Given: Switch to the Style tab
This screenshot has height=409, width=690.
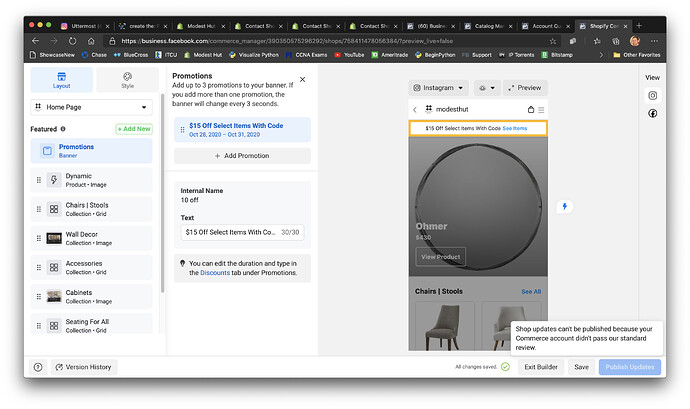Looking at the screenshot, I should point(127,80).
